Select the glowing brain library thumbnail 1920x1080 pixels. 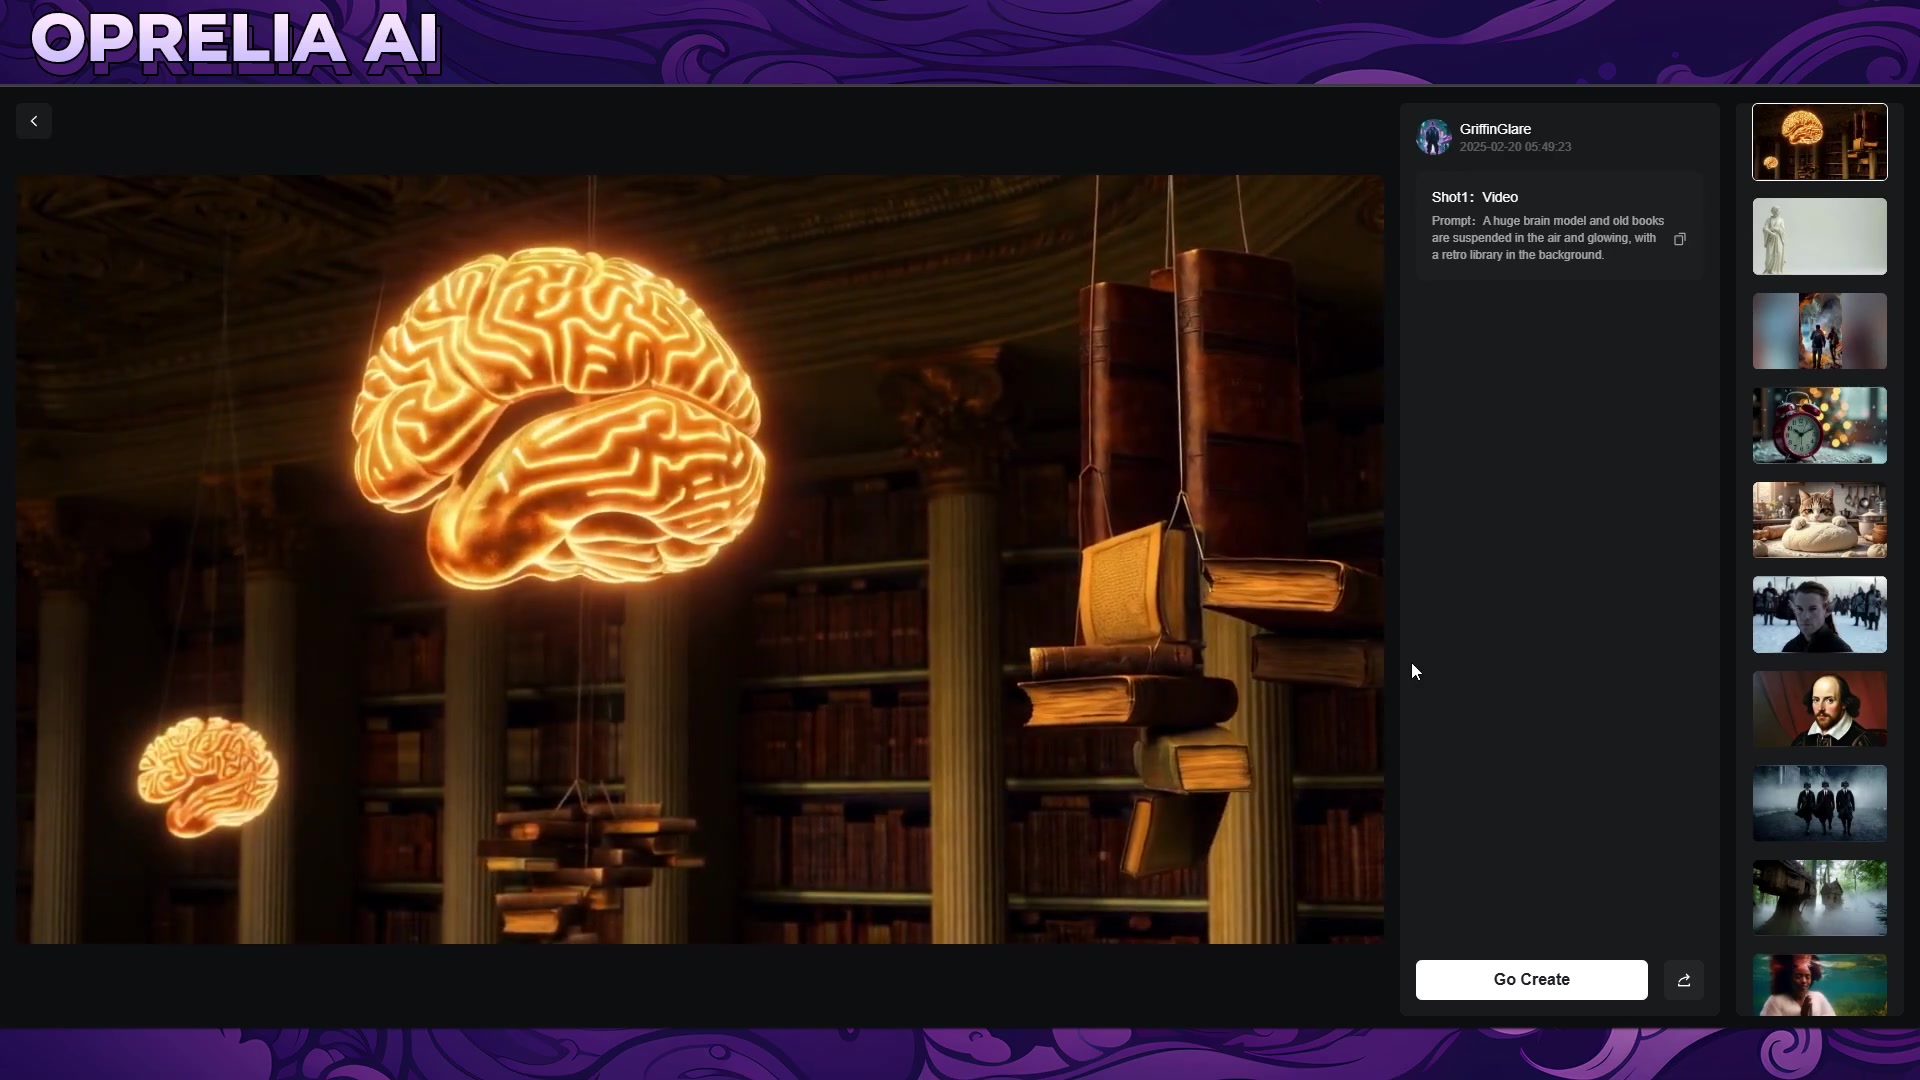[1820, 142]
